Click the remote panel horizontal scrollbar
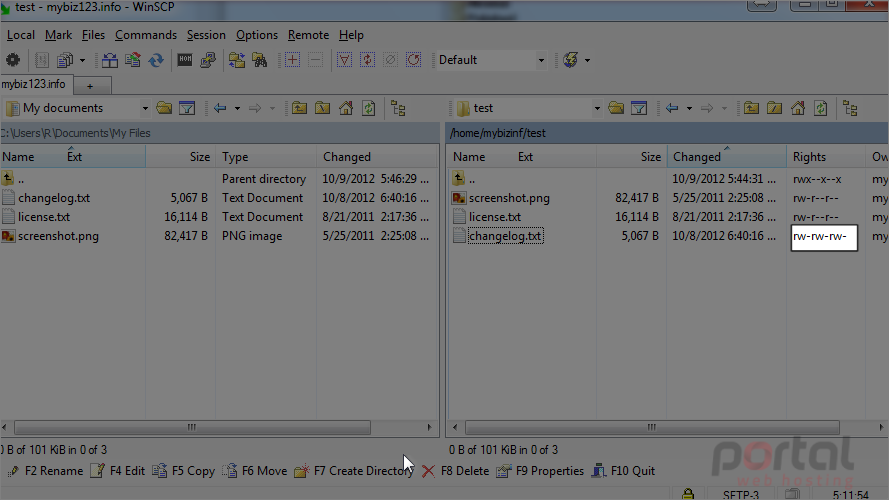 652,427
